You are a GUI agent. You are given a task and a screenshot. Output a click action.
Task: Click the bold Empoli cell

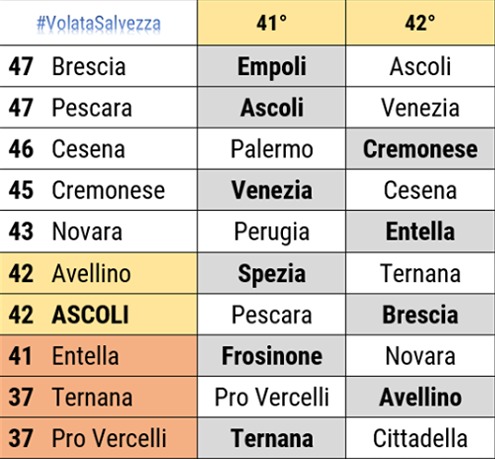coord(272,66)
